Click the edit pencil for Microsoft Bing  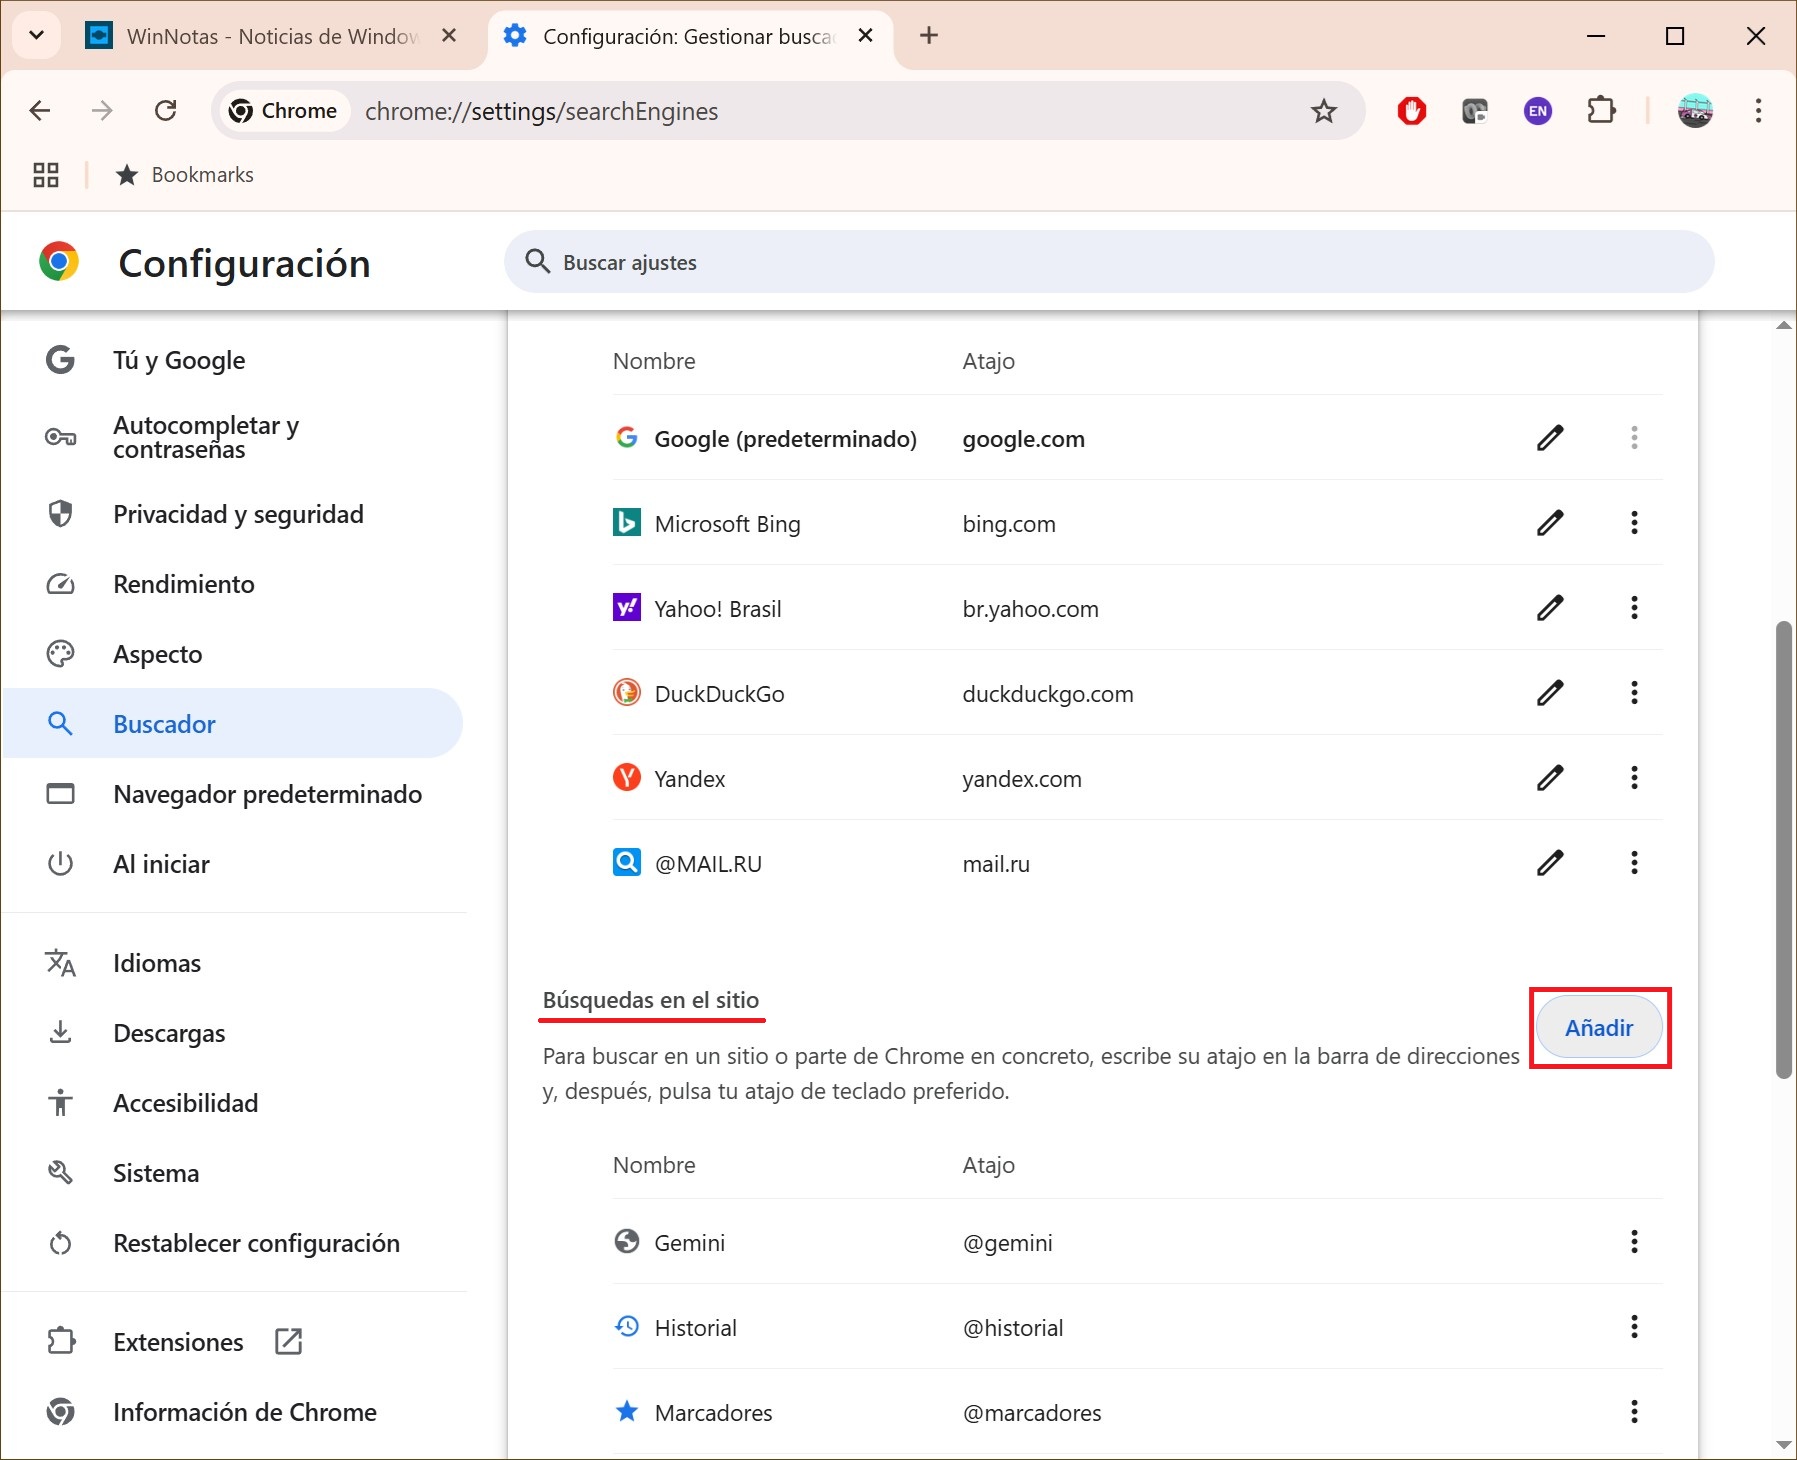(1550, 523)
